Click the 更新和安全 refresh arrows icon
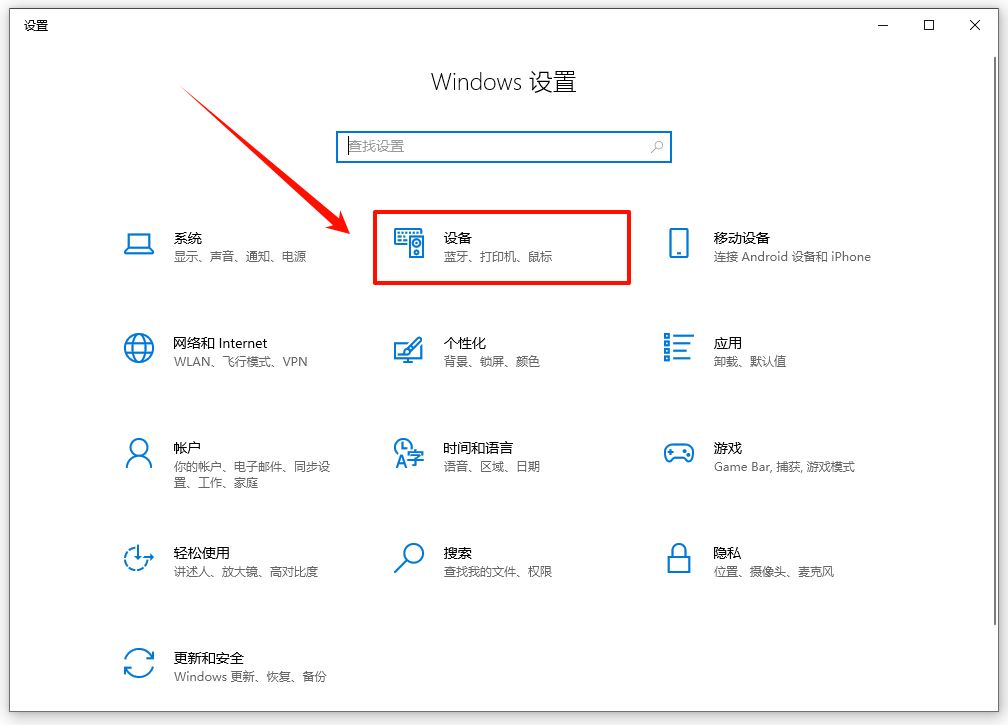This screenshot has height=725, width=1008. pos(139,664)
